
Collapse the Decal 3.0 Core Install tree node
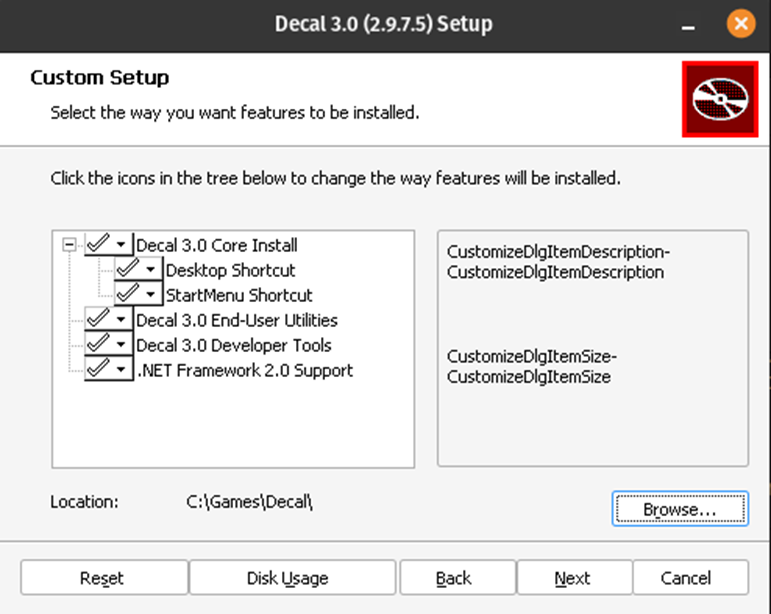(x=68, y=245)
